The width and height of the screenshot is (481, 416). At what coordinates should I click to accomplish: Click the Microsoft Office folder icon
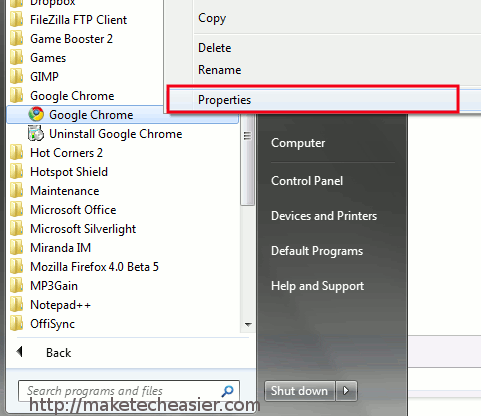click(16, 210)
